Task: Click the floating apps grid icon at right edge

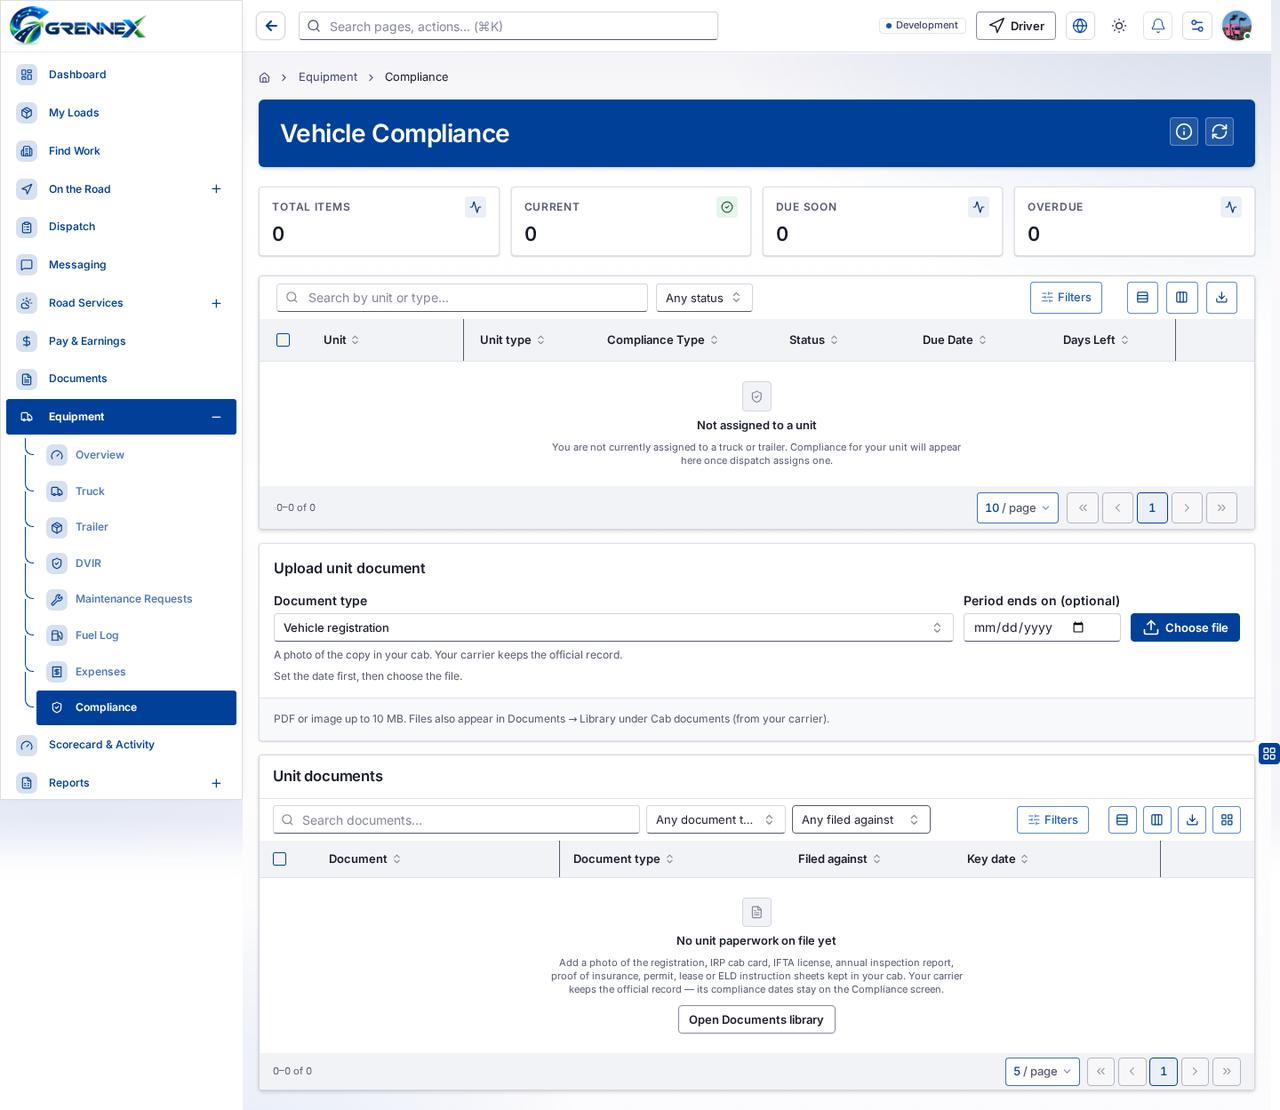Action: [x=1269, y=754]
